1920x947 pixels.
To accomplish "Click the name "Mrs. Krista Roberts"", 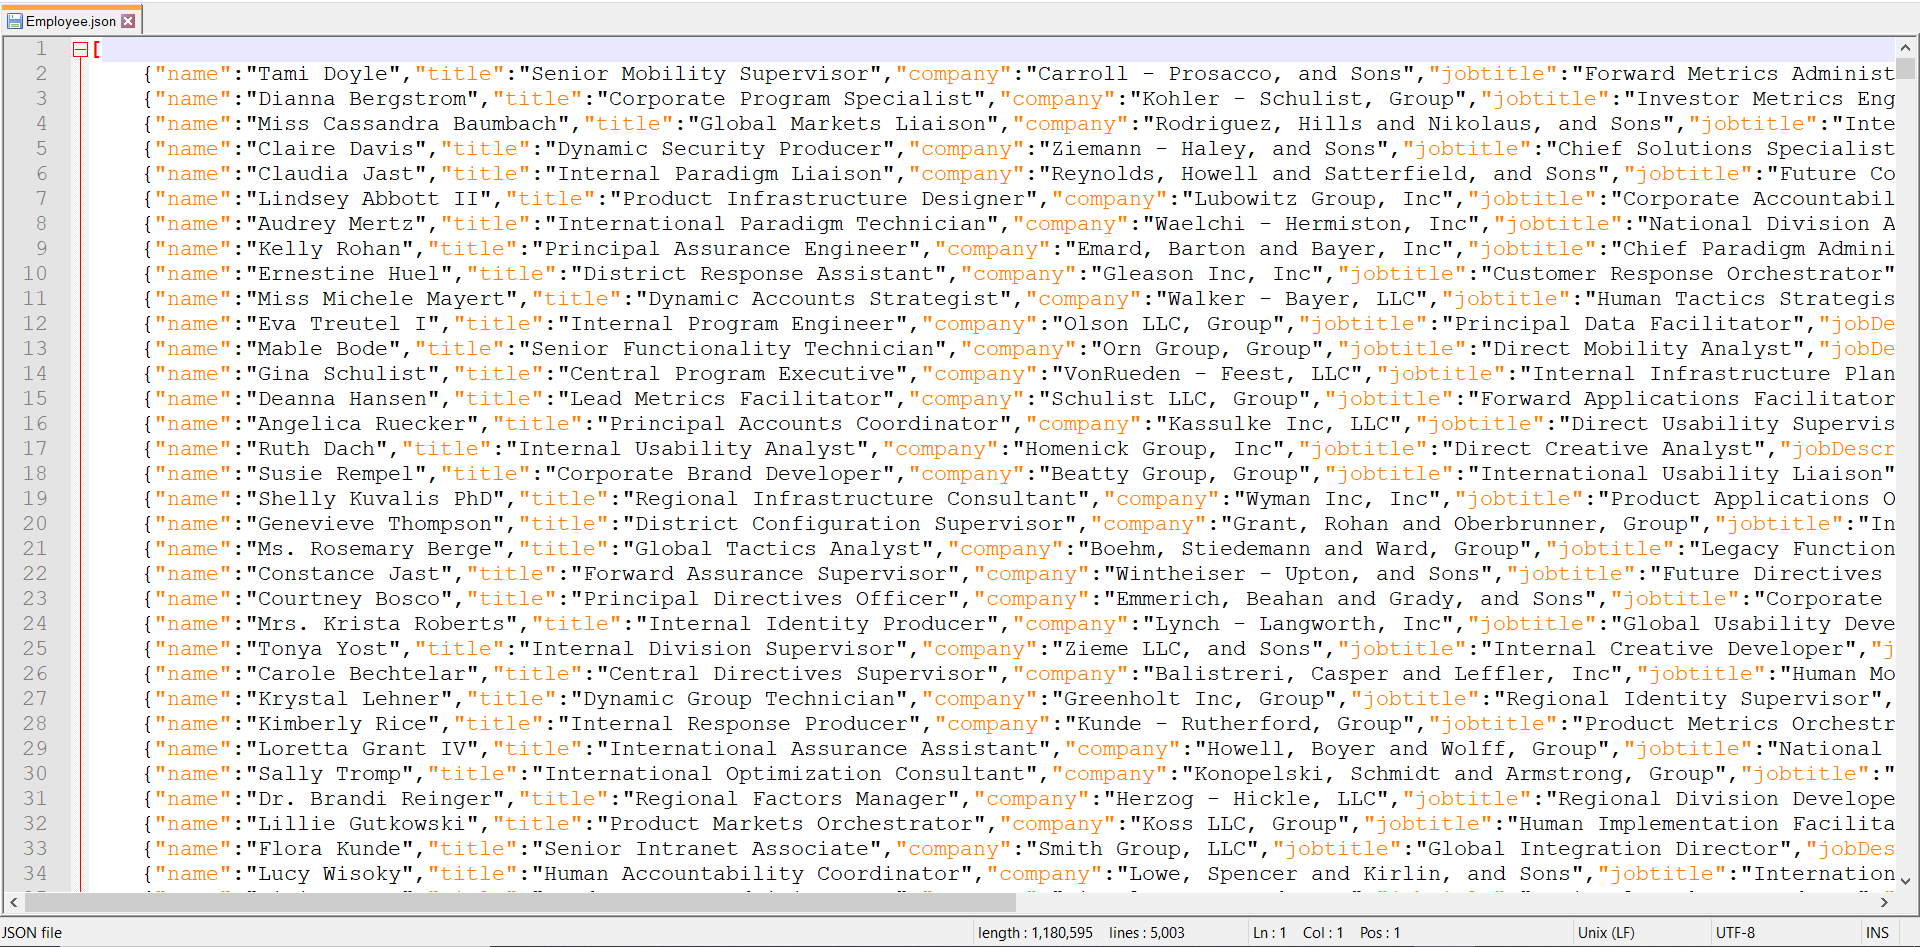I will pos(381,623).
